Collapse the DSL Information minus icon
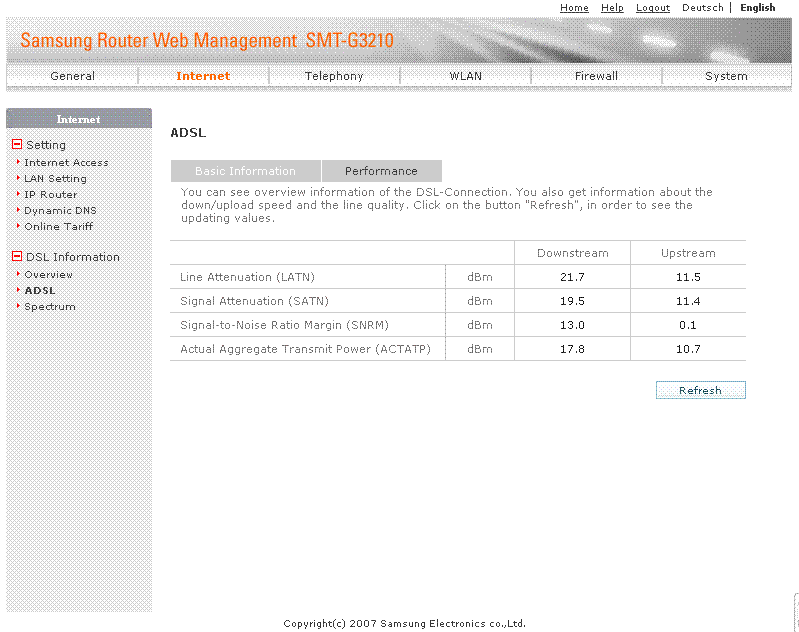Image resolution: width=799 pixels, height=632 pixels. point(17,256)
